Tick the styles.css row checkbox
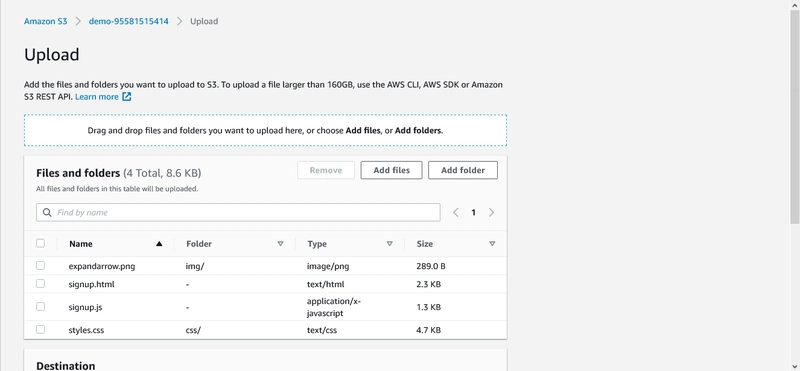This screenshot has height=371, width=800. [40, 330]
